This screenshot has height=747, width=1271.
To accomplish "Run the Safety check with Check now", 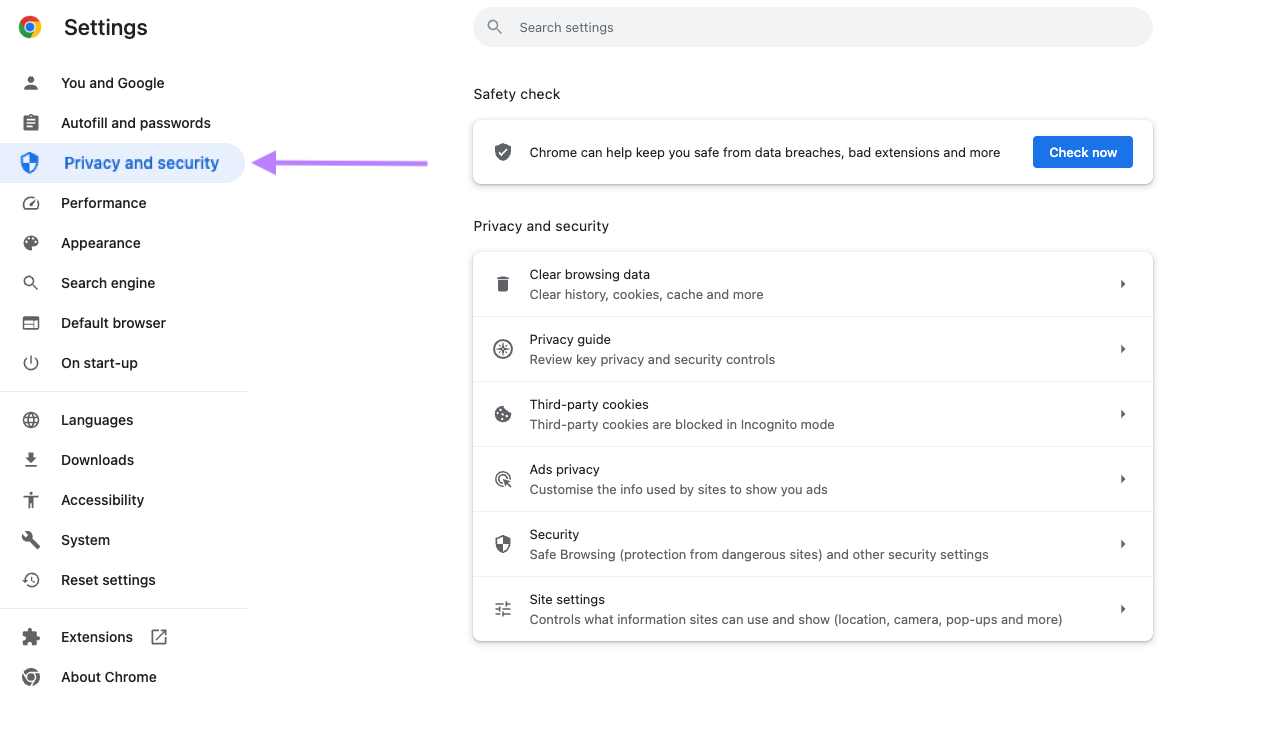I will pyautogui.click(x=1083, y=152).
